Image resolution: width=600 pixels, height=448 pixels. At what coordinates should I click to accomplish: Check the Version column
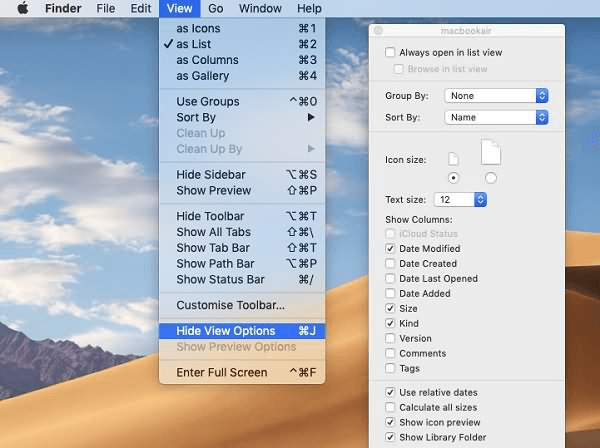(390, 339)
